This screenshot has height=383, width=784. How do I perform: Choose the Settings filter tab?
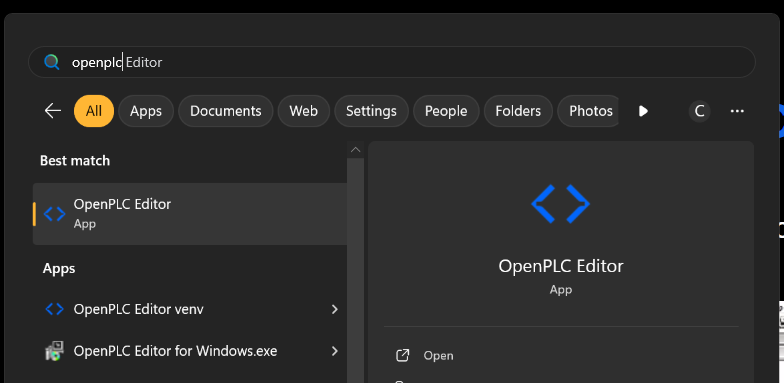(x=371, y=111)
